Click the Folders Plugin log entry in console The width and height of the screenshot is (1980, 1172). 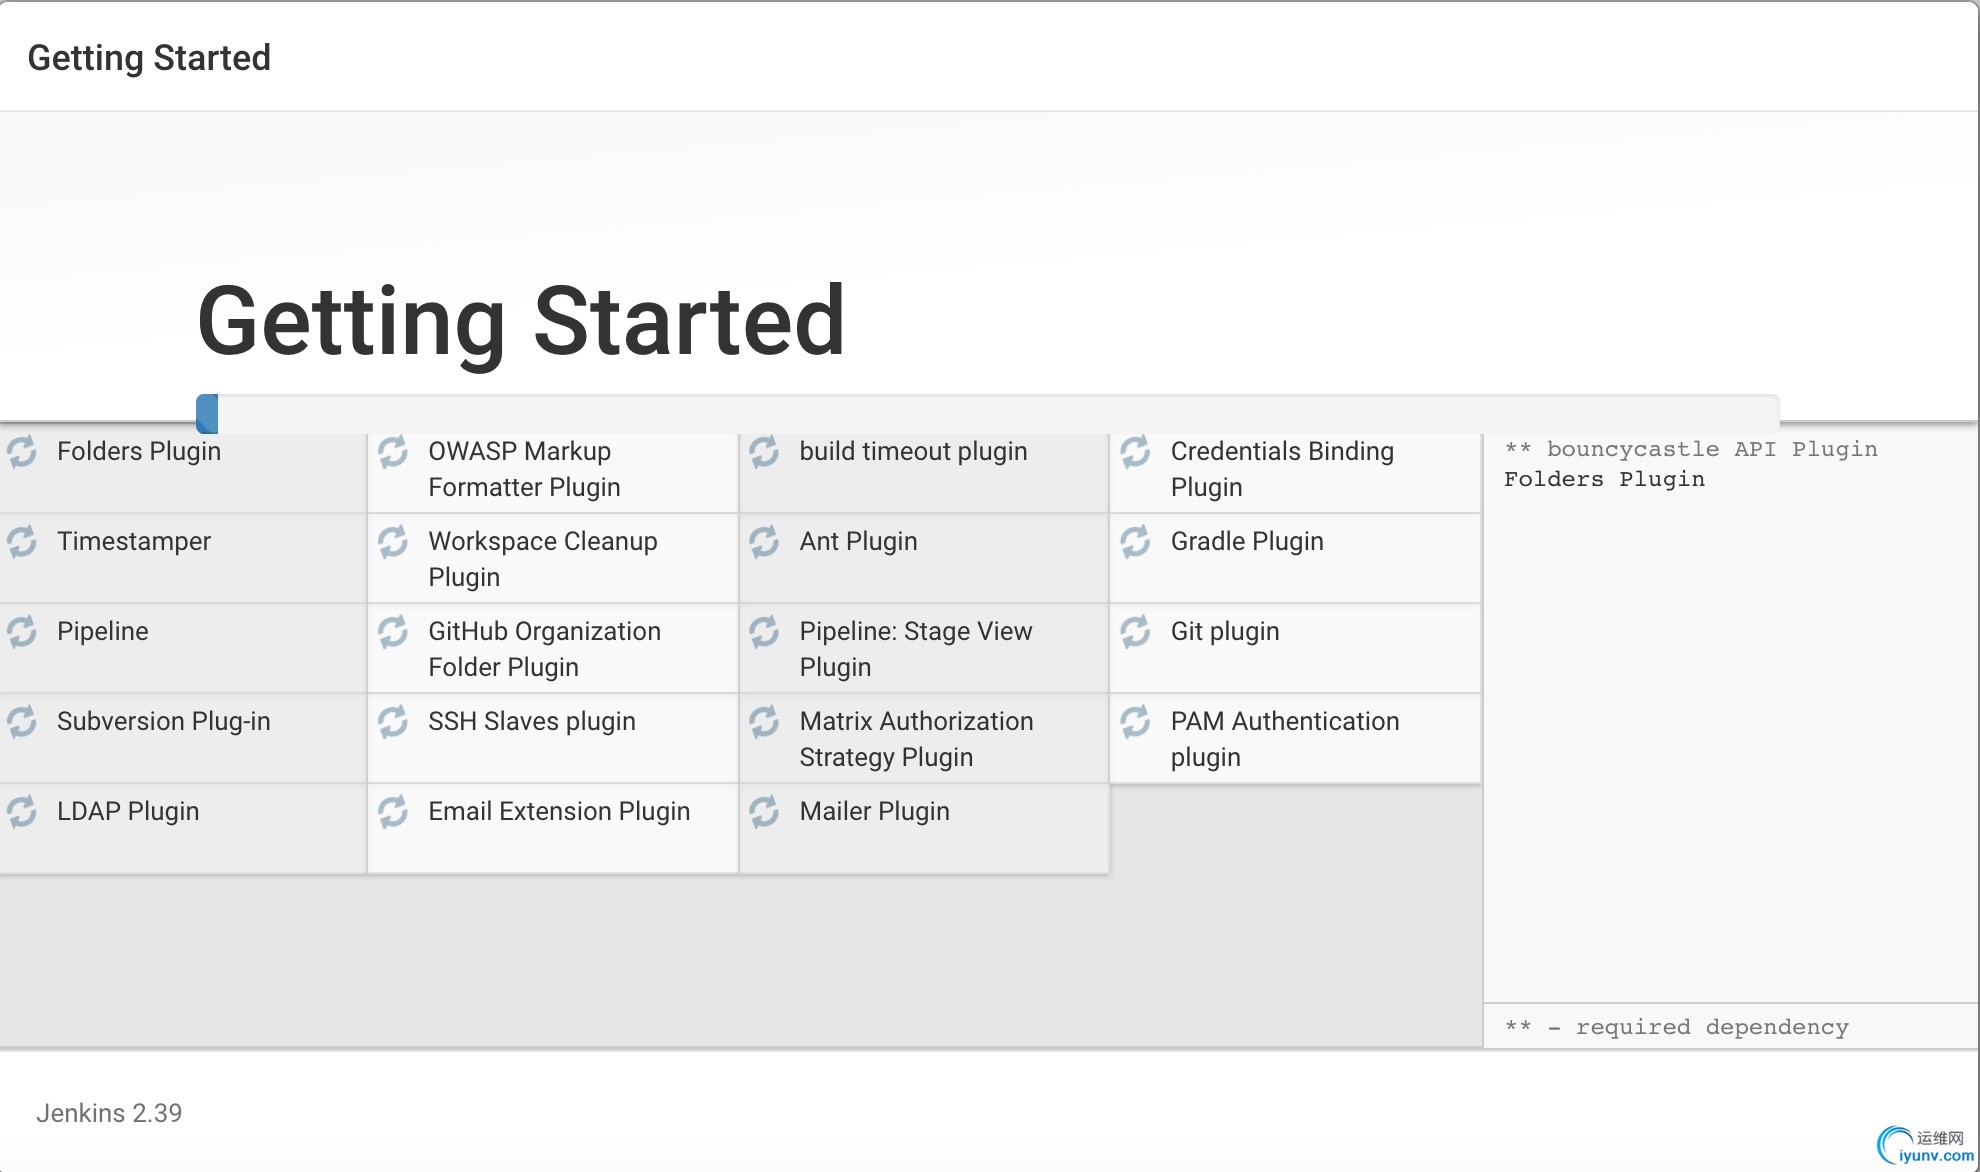tap(1605, 480)
